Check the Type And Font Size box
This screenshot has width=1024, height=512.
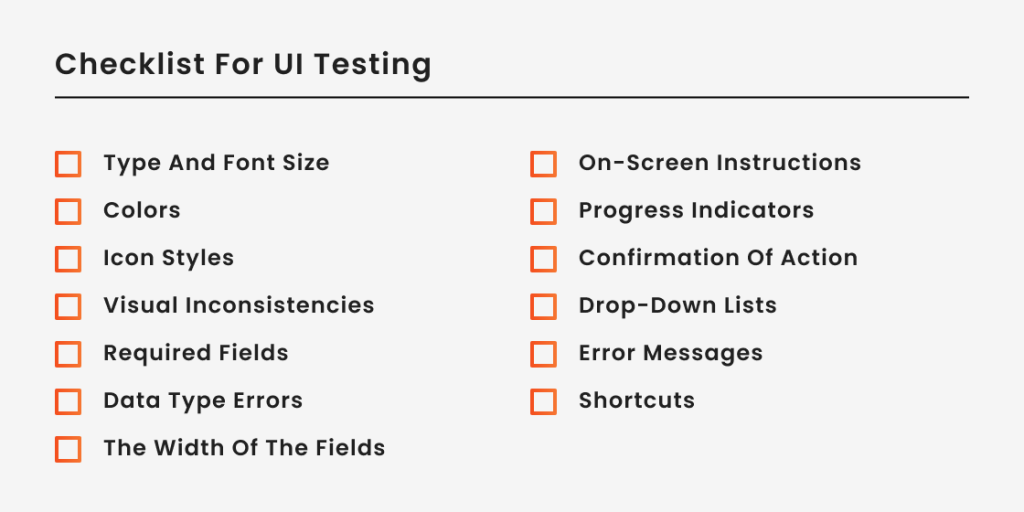click(x=68, y=164)
